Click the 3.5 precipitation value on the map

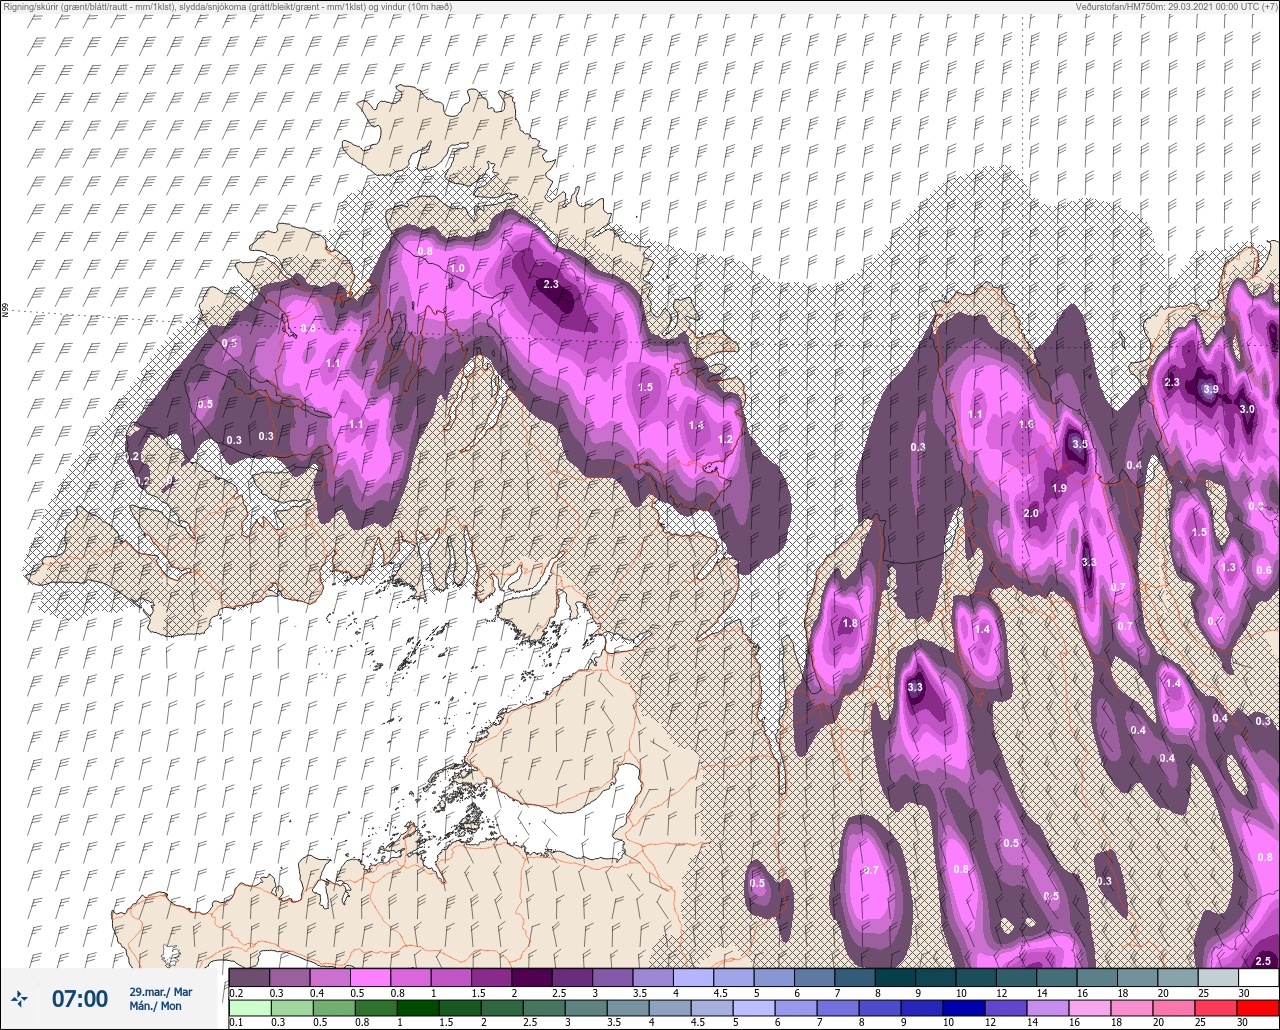[1079, 444]
